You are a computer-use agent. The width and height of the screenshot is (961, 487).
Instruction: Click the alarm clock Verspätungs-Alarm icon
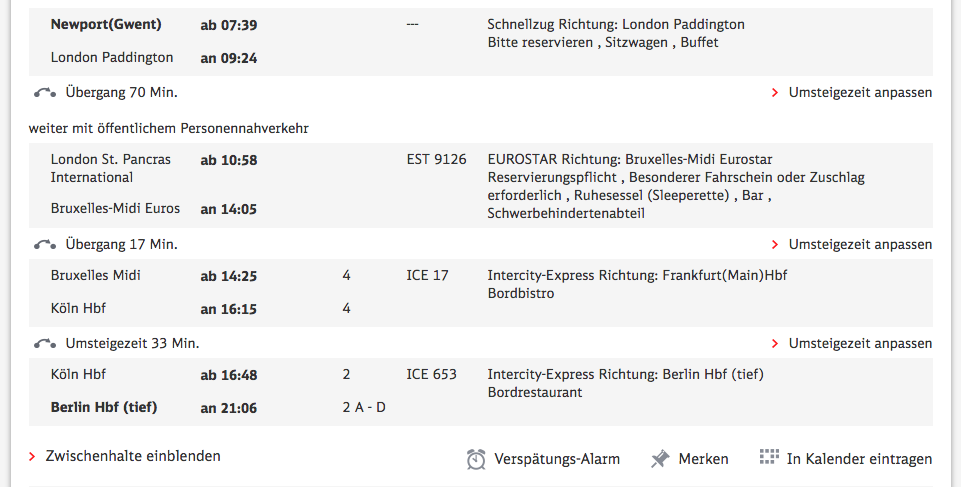[x=476, y=459]
